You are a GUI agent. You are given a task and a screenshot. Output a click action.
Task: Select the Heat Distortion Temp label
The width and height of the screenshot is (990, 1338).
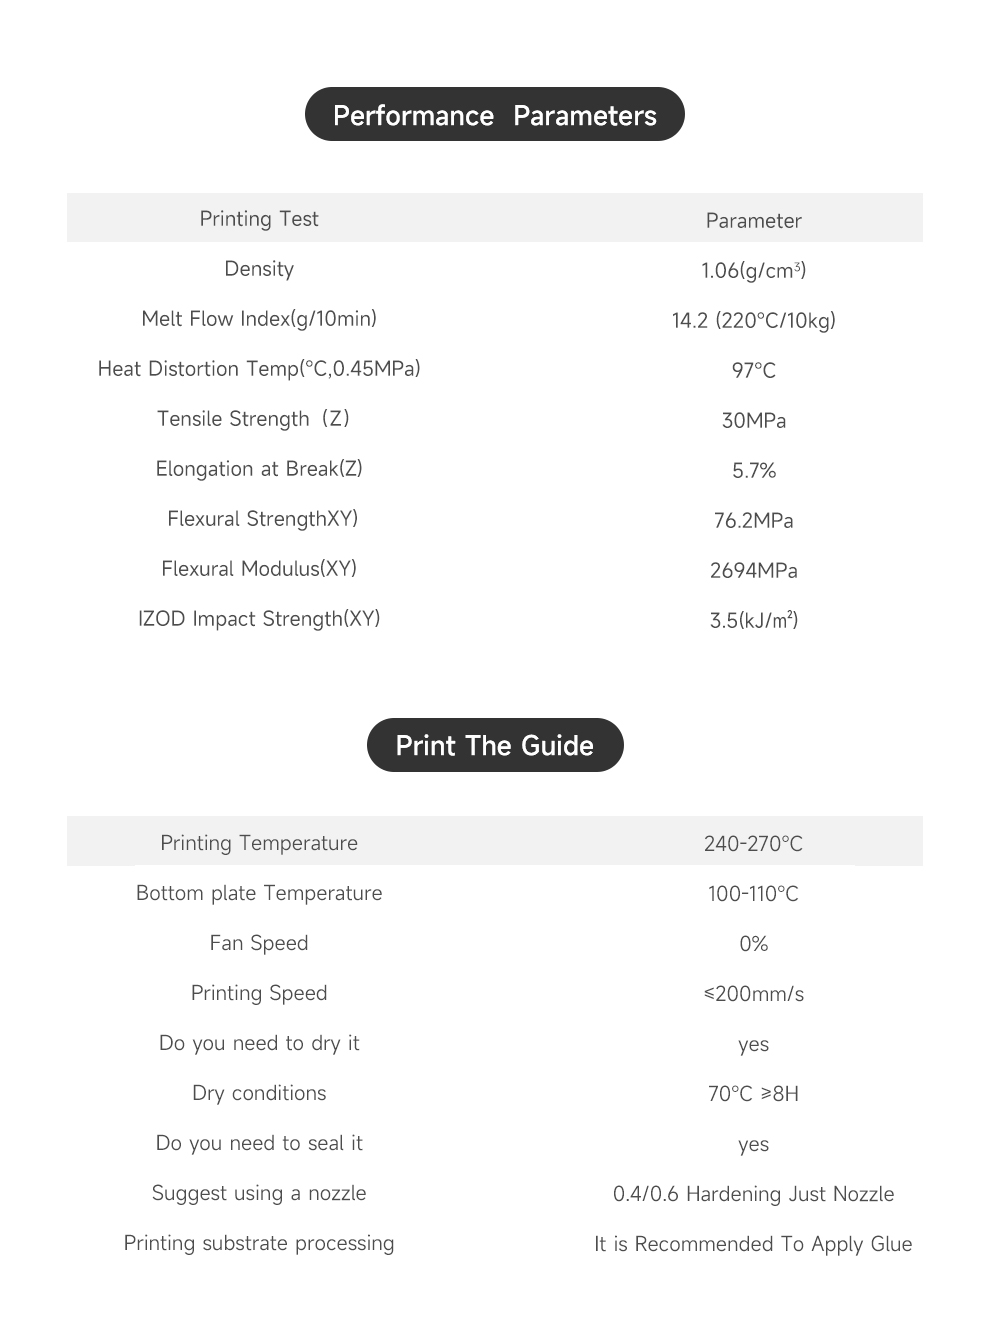click(x=259, y=369)
